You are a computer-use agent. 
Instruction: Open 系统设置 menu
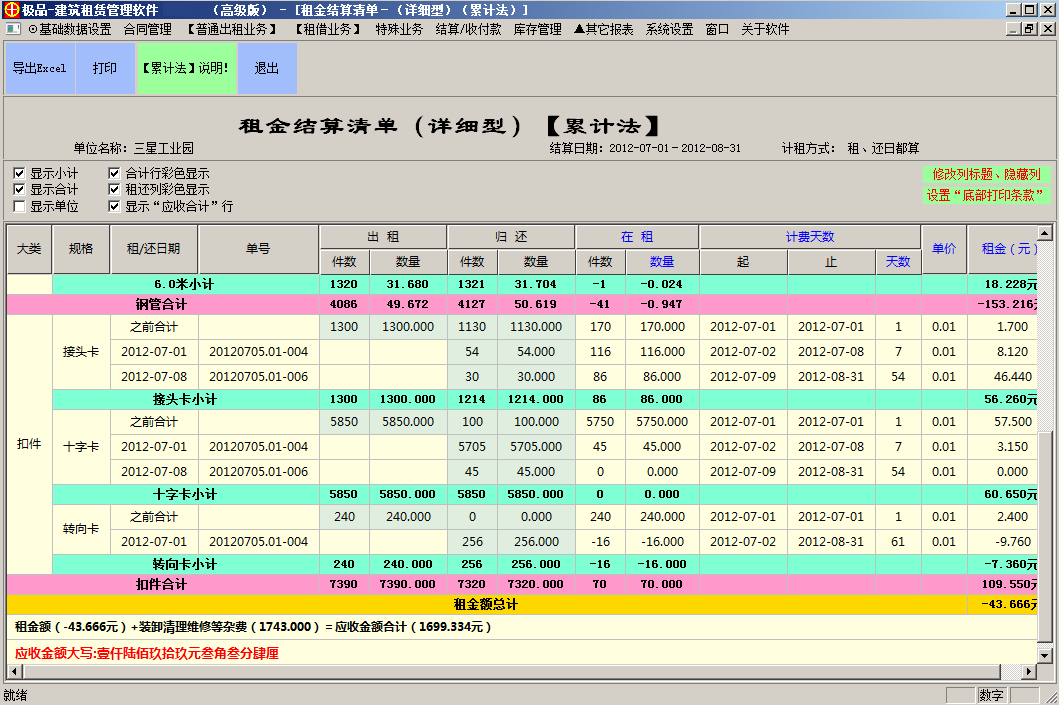pos(669,29)
